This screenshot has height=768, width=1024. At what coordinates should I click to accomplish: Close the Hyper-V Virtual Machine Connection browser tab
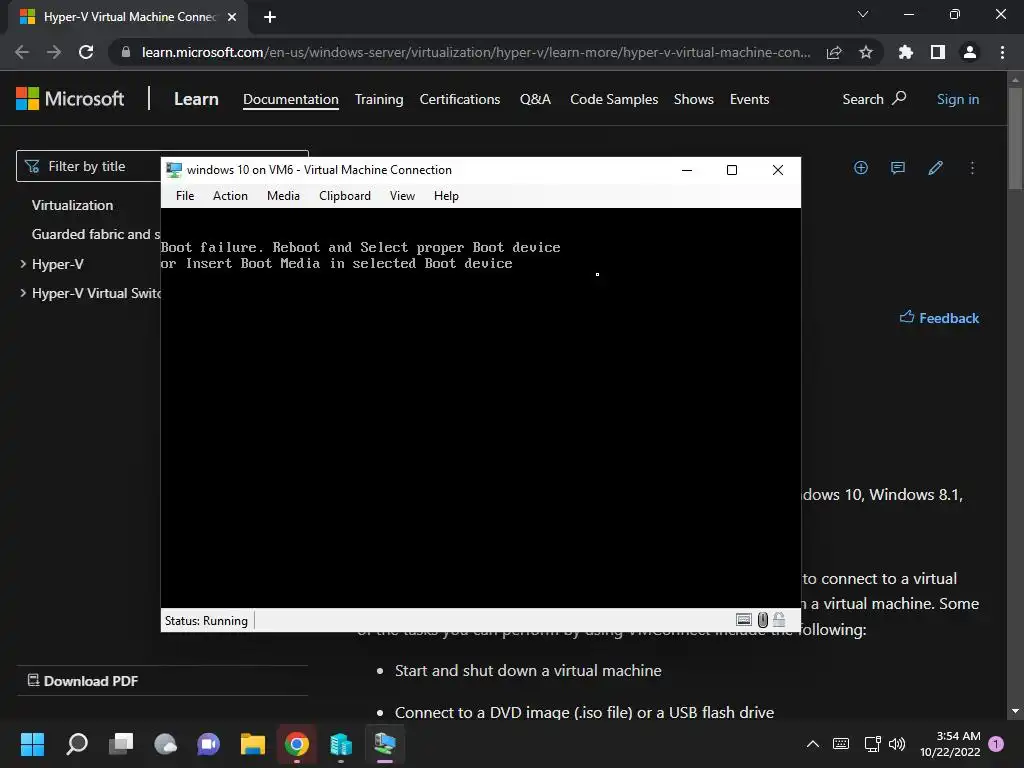pyautogui.click(x=232, y=17)
